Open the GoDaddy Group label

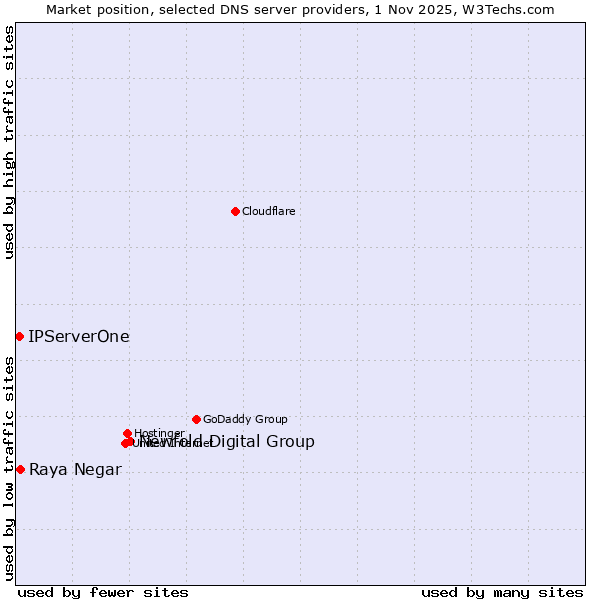click(x=245, y=419)
